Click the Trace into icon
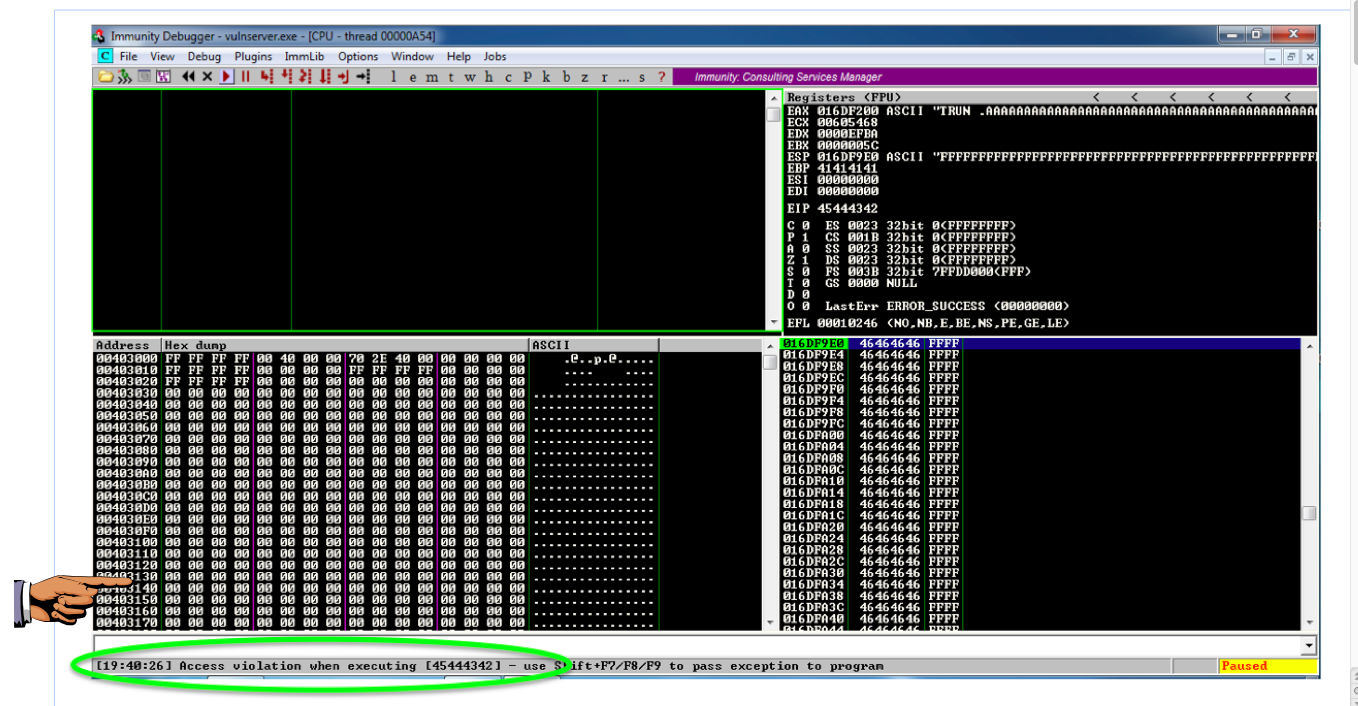The image size is (1358, 706). (x=305, y=76)
